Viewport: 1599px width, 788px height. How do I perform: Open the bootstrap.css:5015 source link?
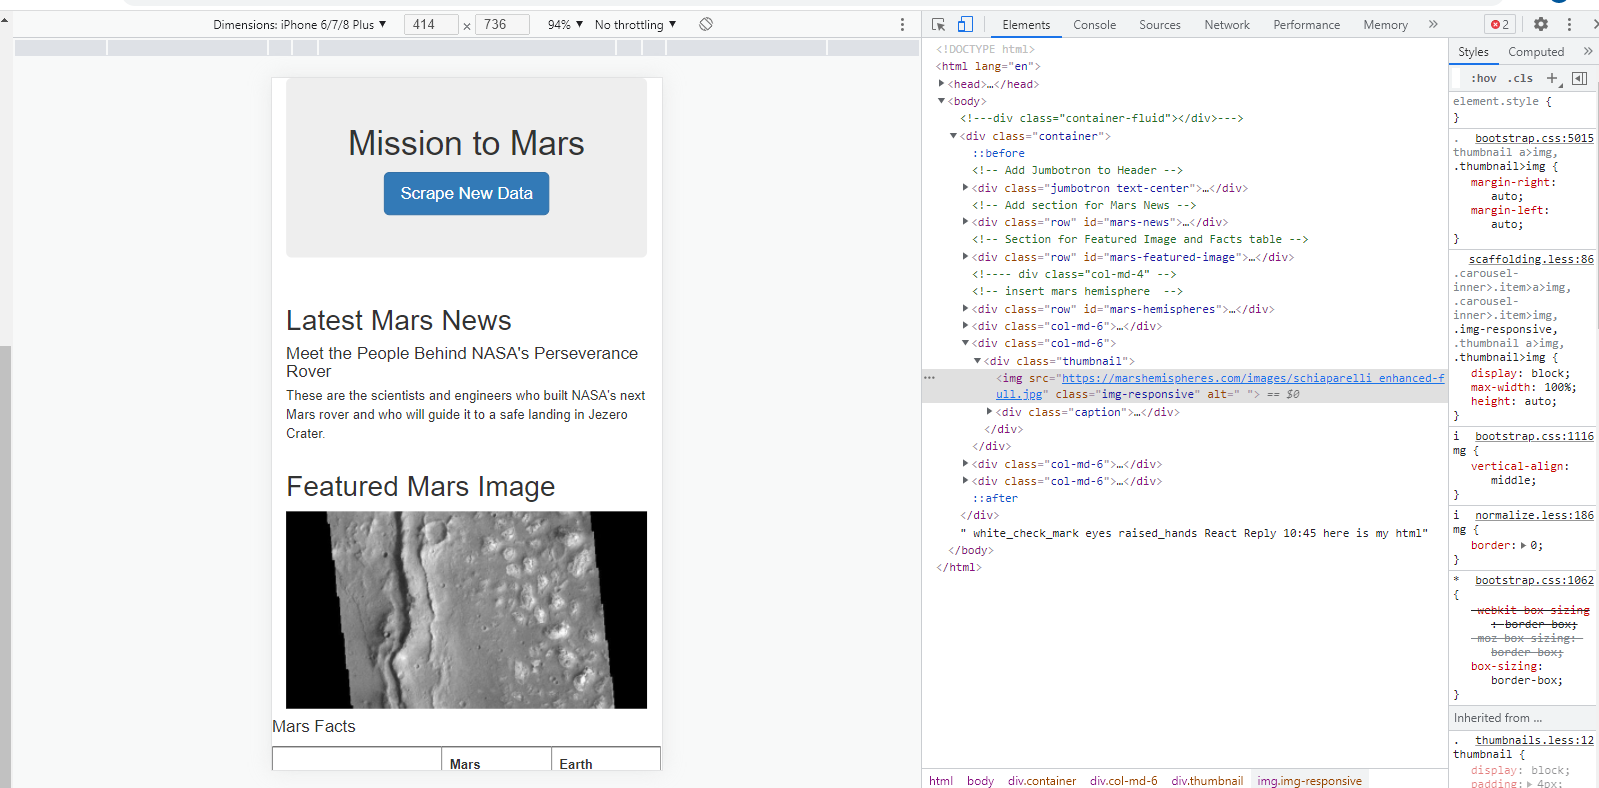tap(1534, 138)
